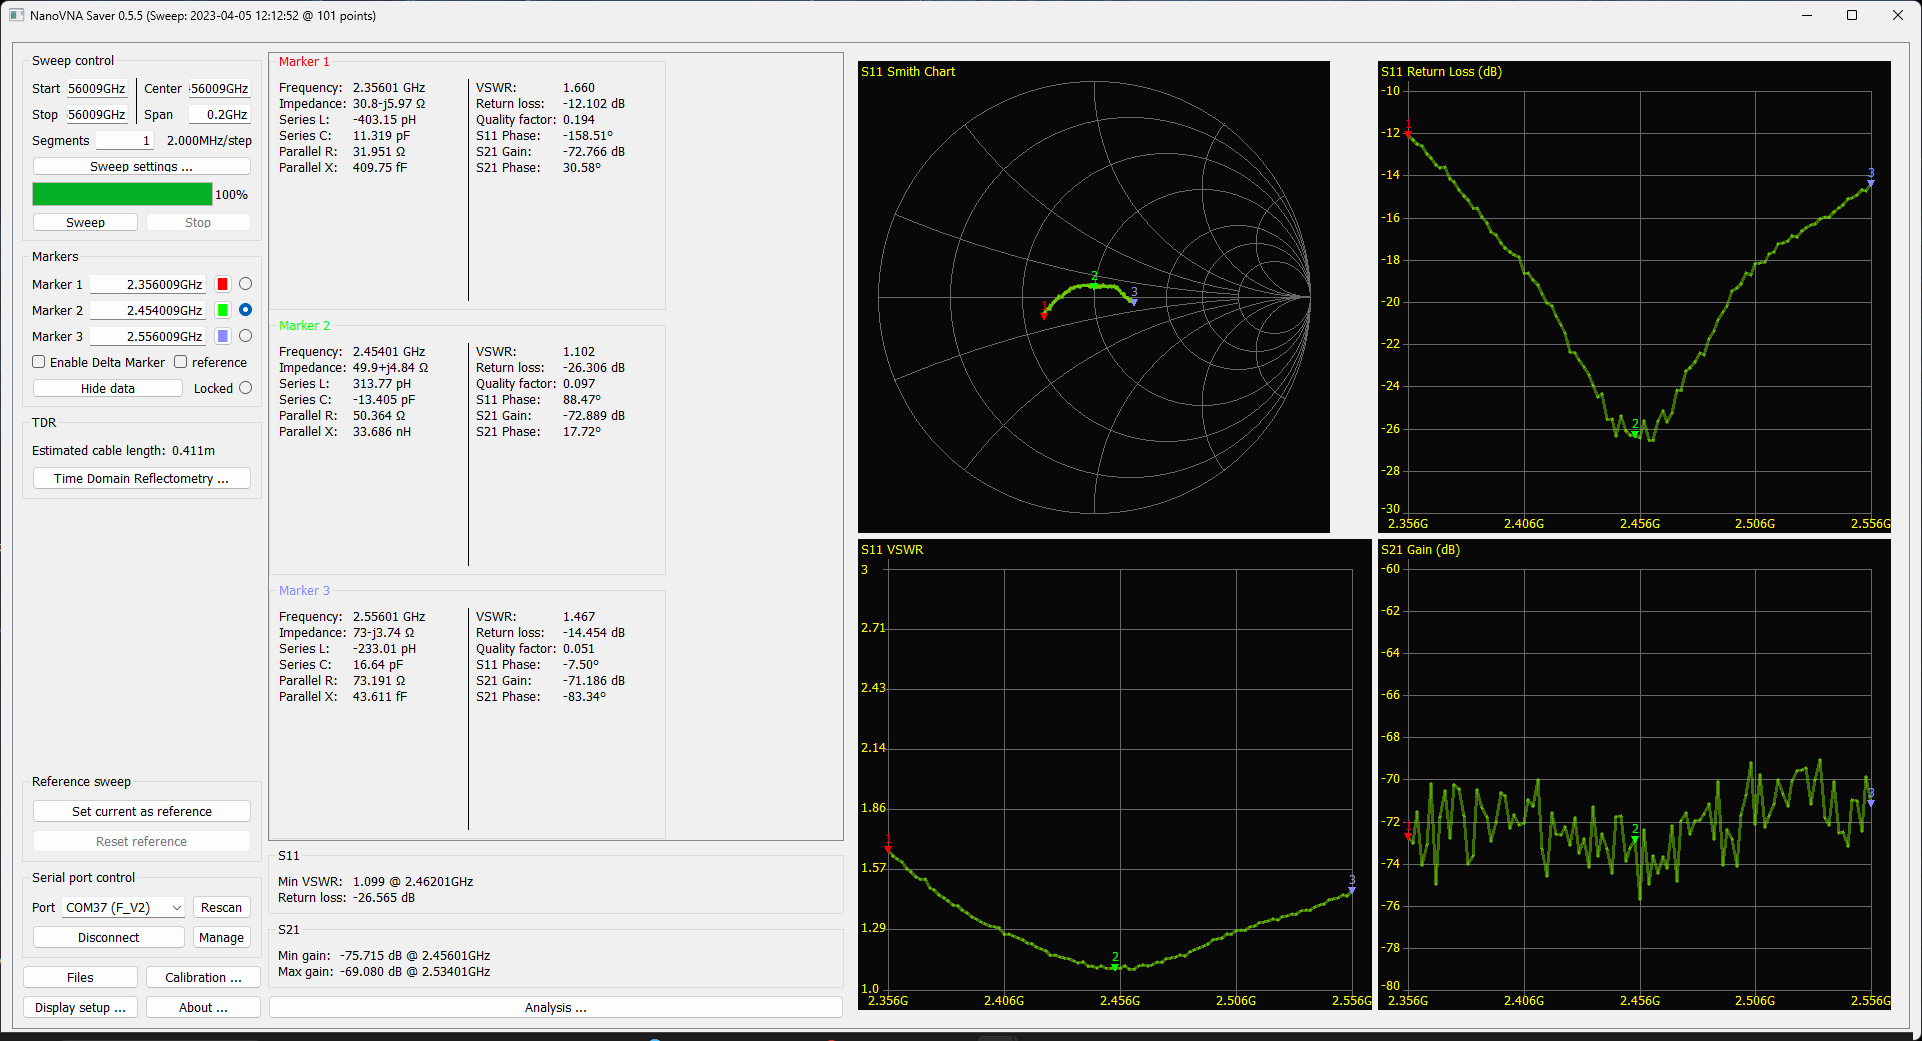
Task: Click the Manage button
Action: (x=221, y=937)
